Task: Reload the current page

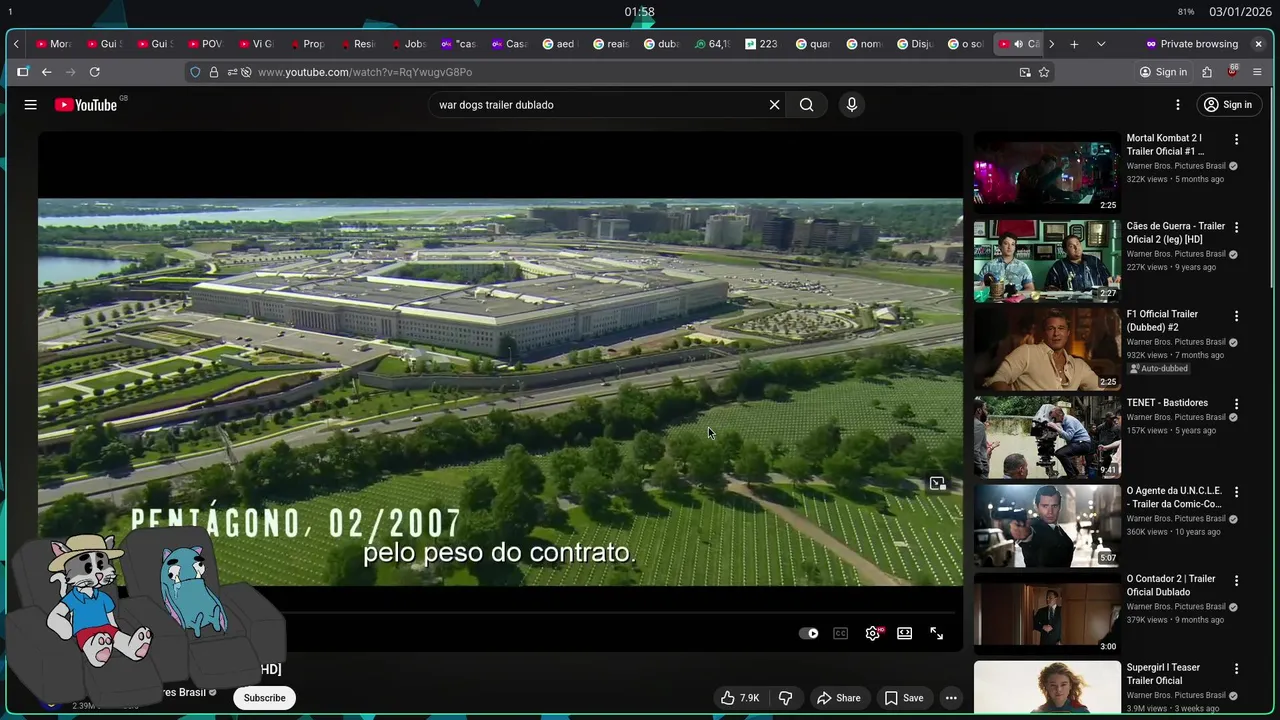Action: (x=94, y=72)
